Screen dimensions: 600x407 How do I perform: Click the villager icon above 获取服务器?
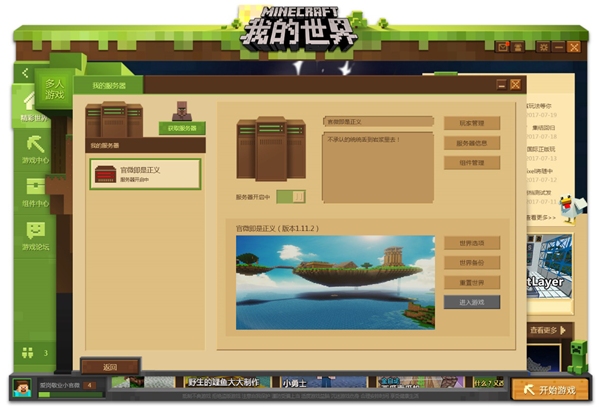(182, 109)
